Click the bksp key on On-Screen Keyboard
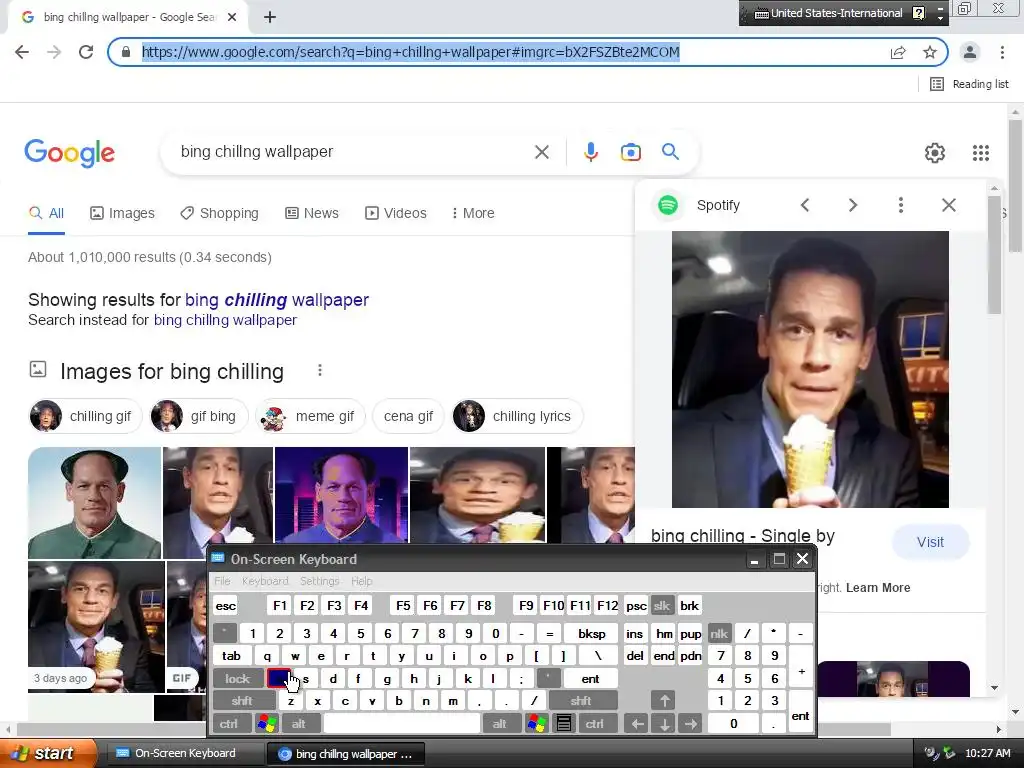 592,633
